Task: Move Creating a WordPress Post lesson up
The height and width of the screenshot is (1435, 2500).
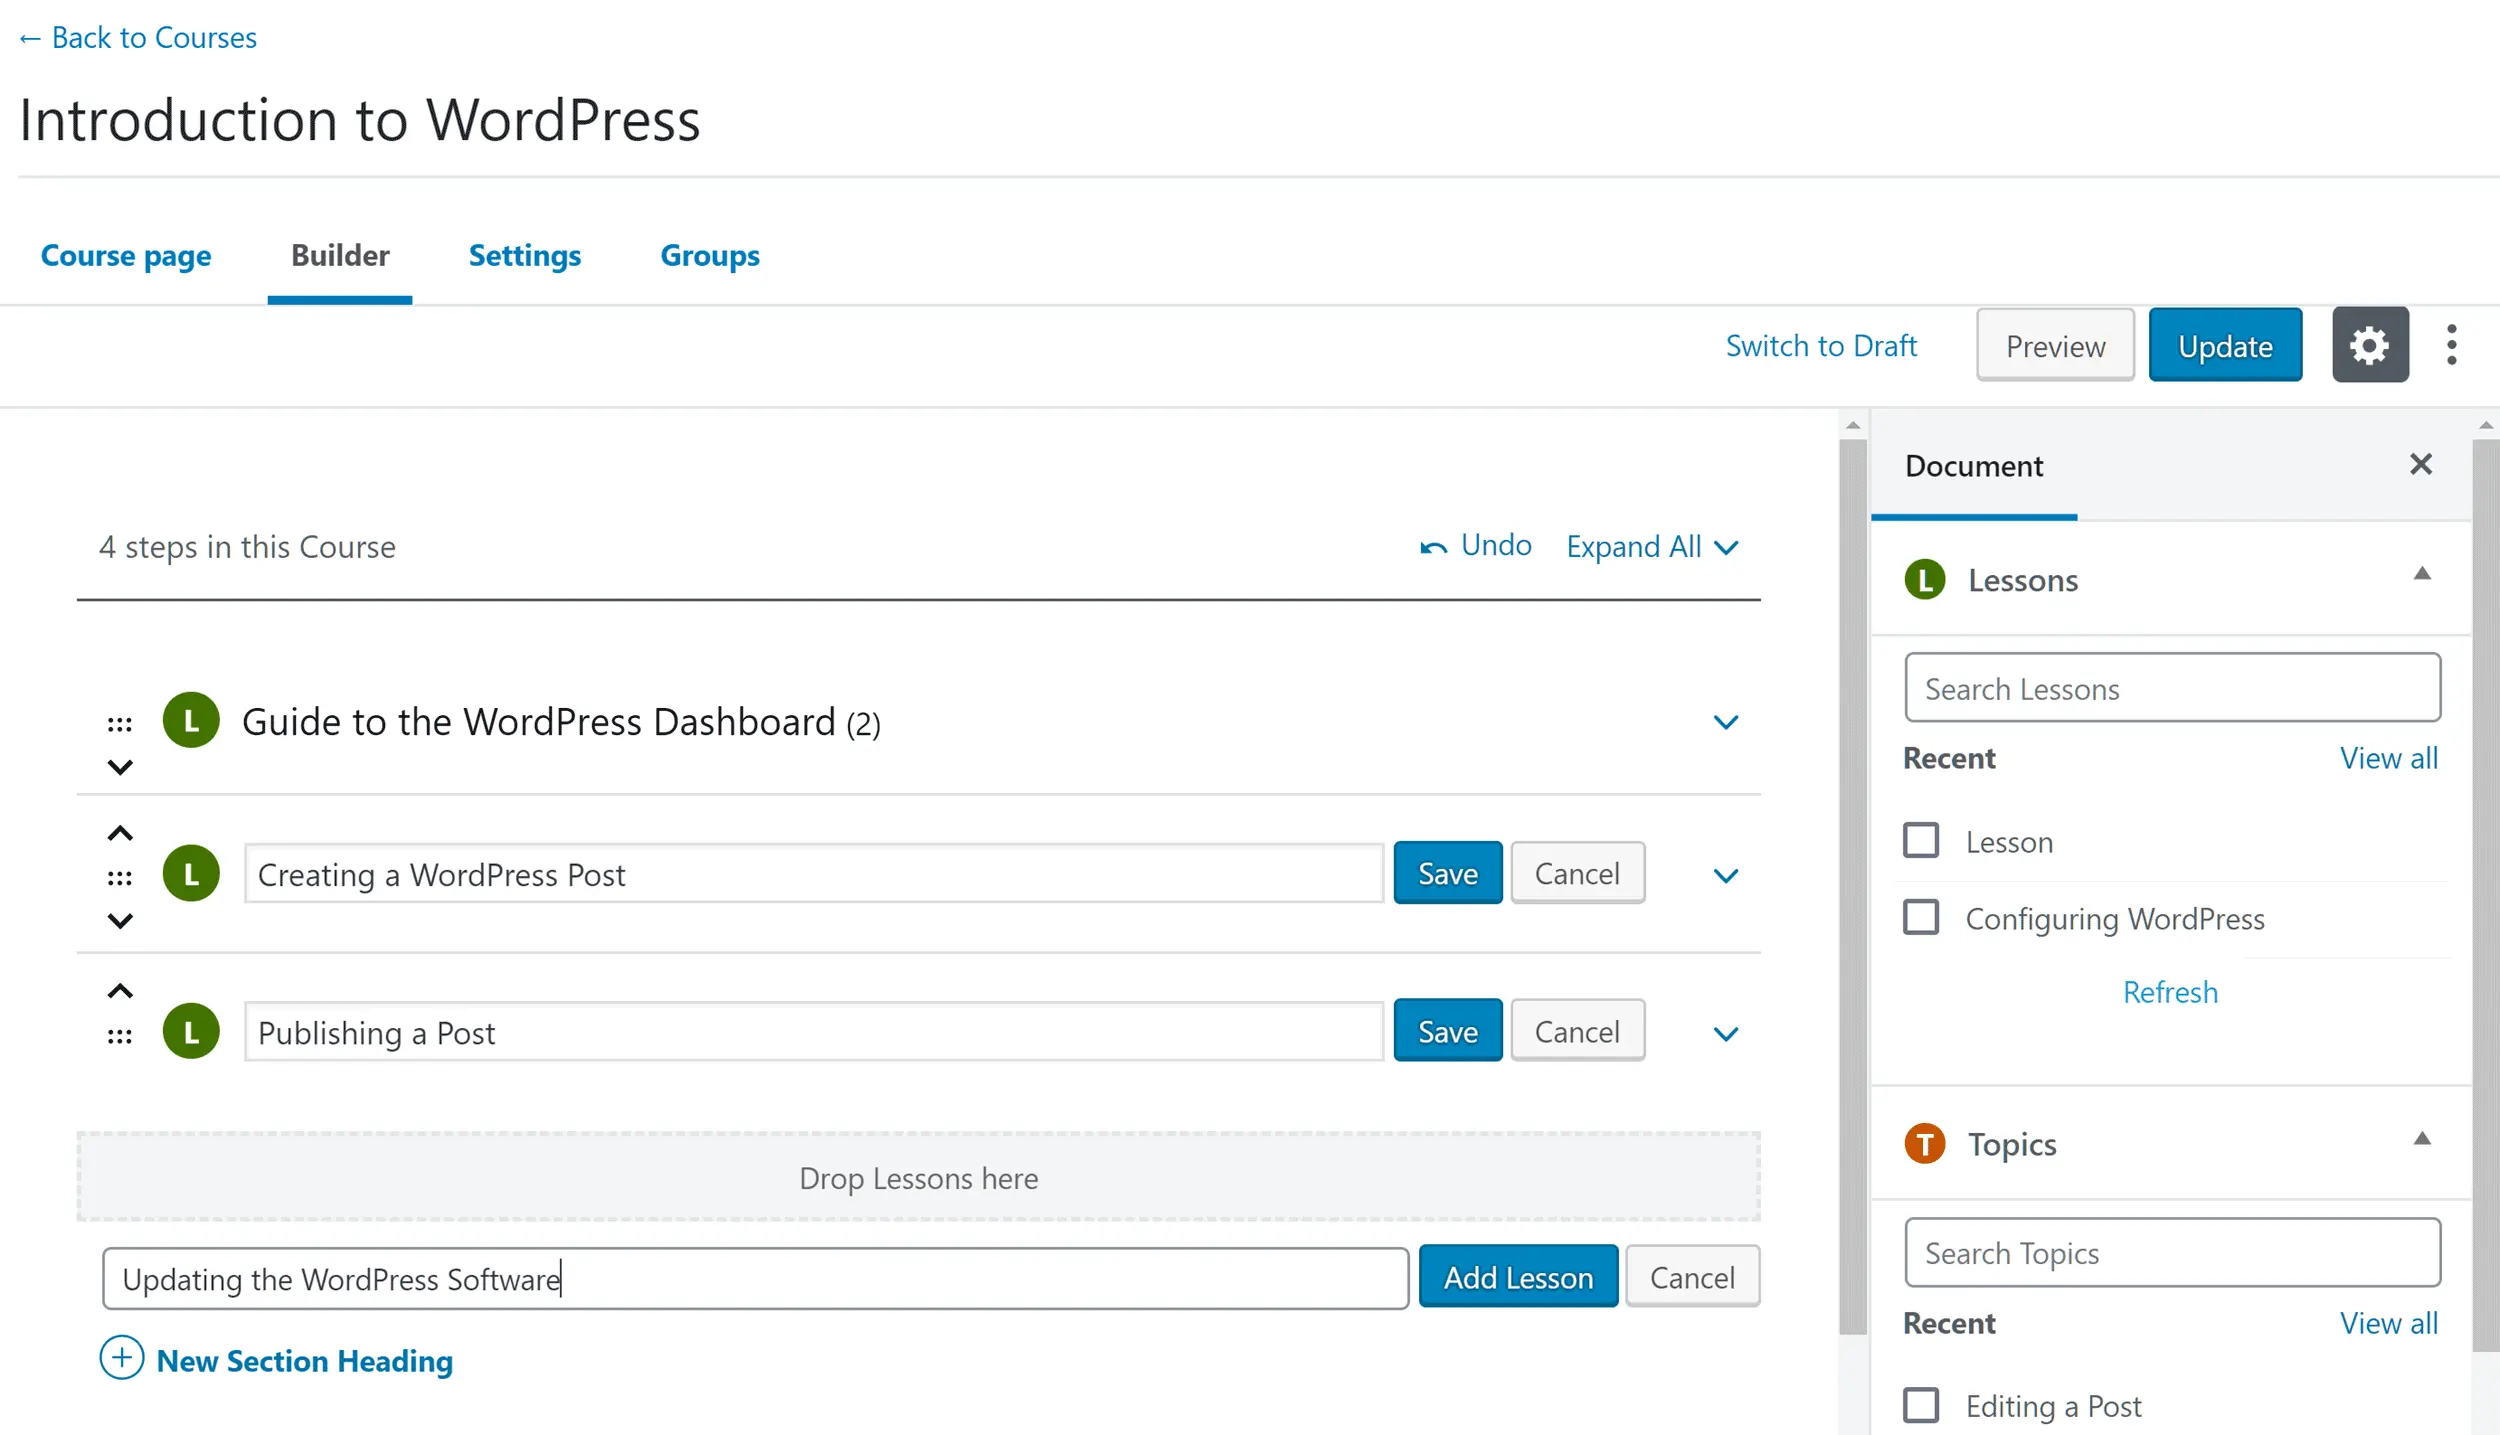Action: 120,833
